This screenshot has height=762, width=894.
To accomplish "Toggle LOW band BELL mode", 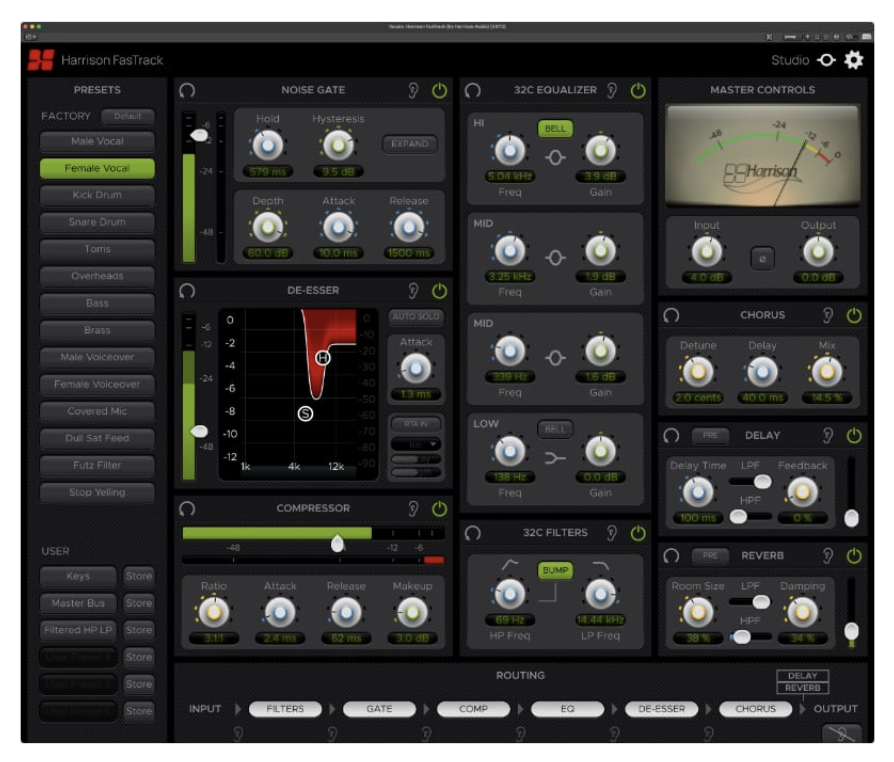I will (x=555, y=429).
